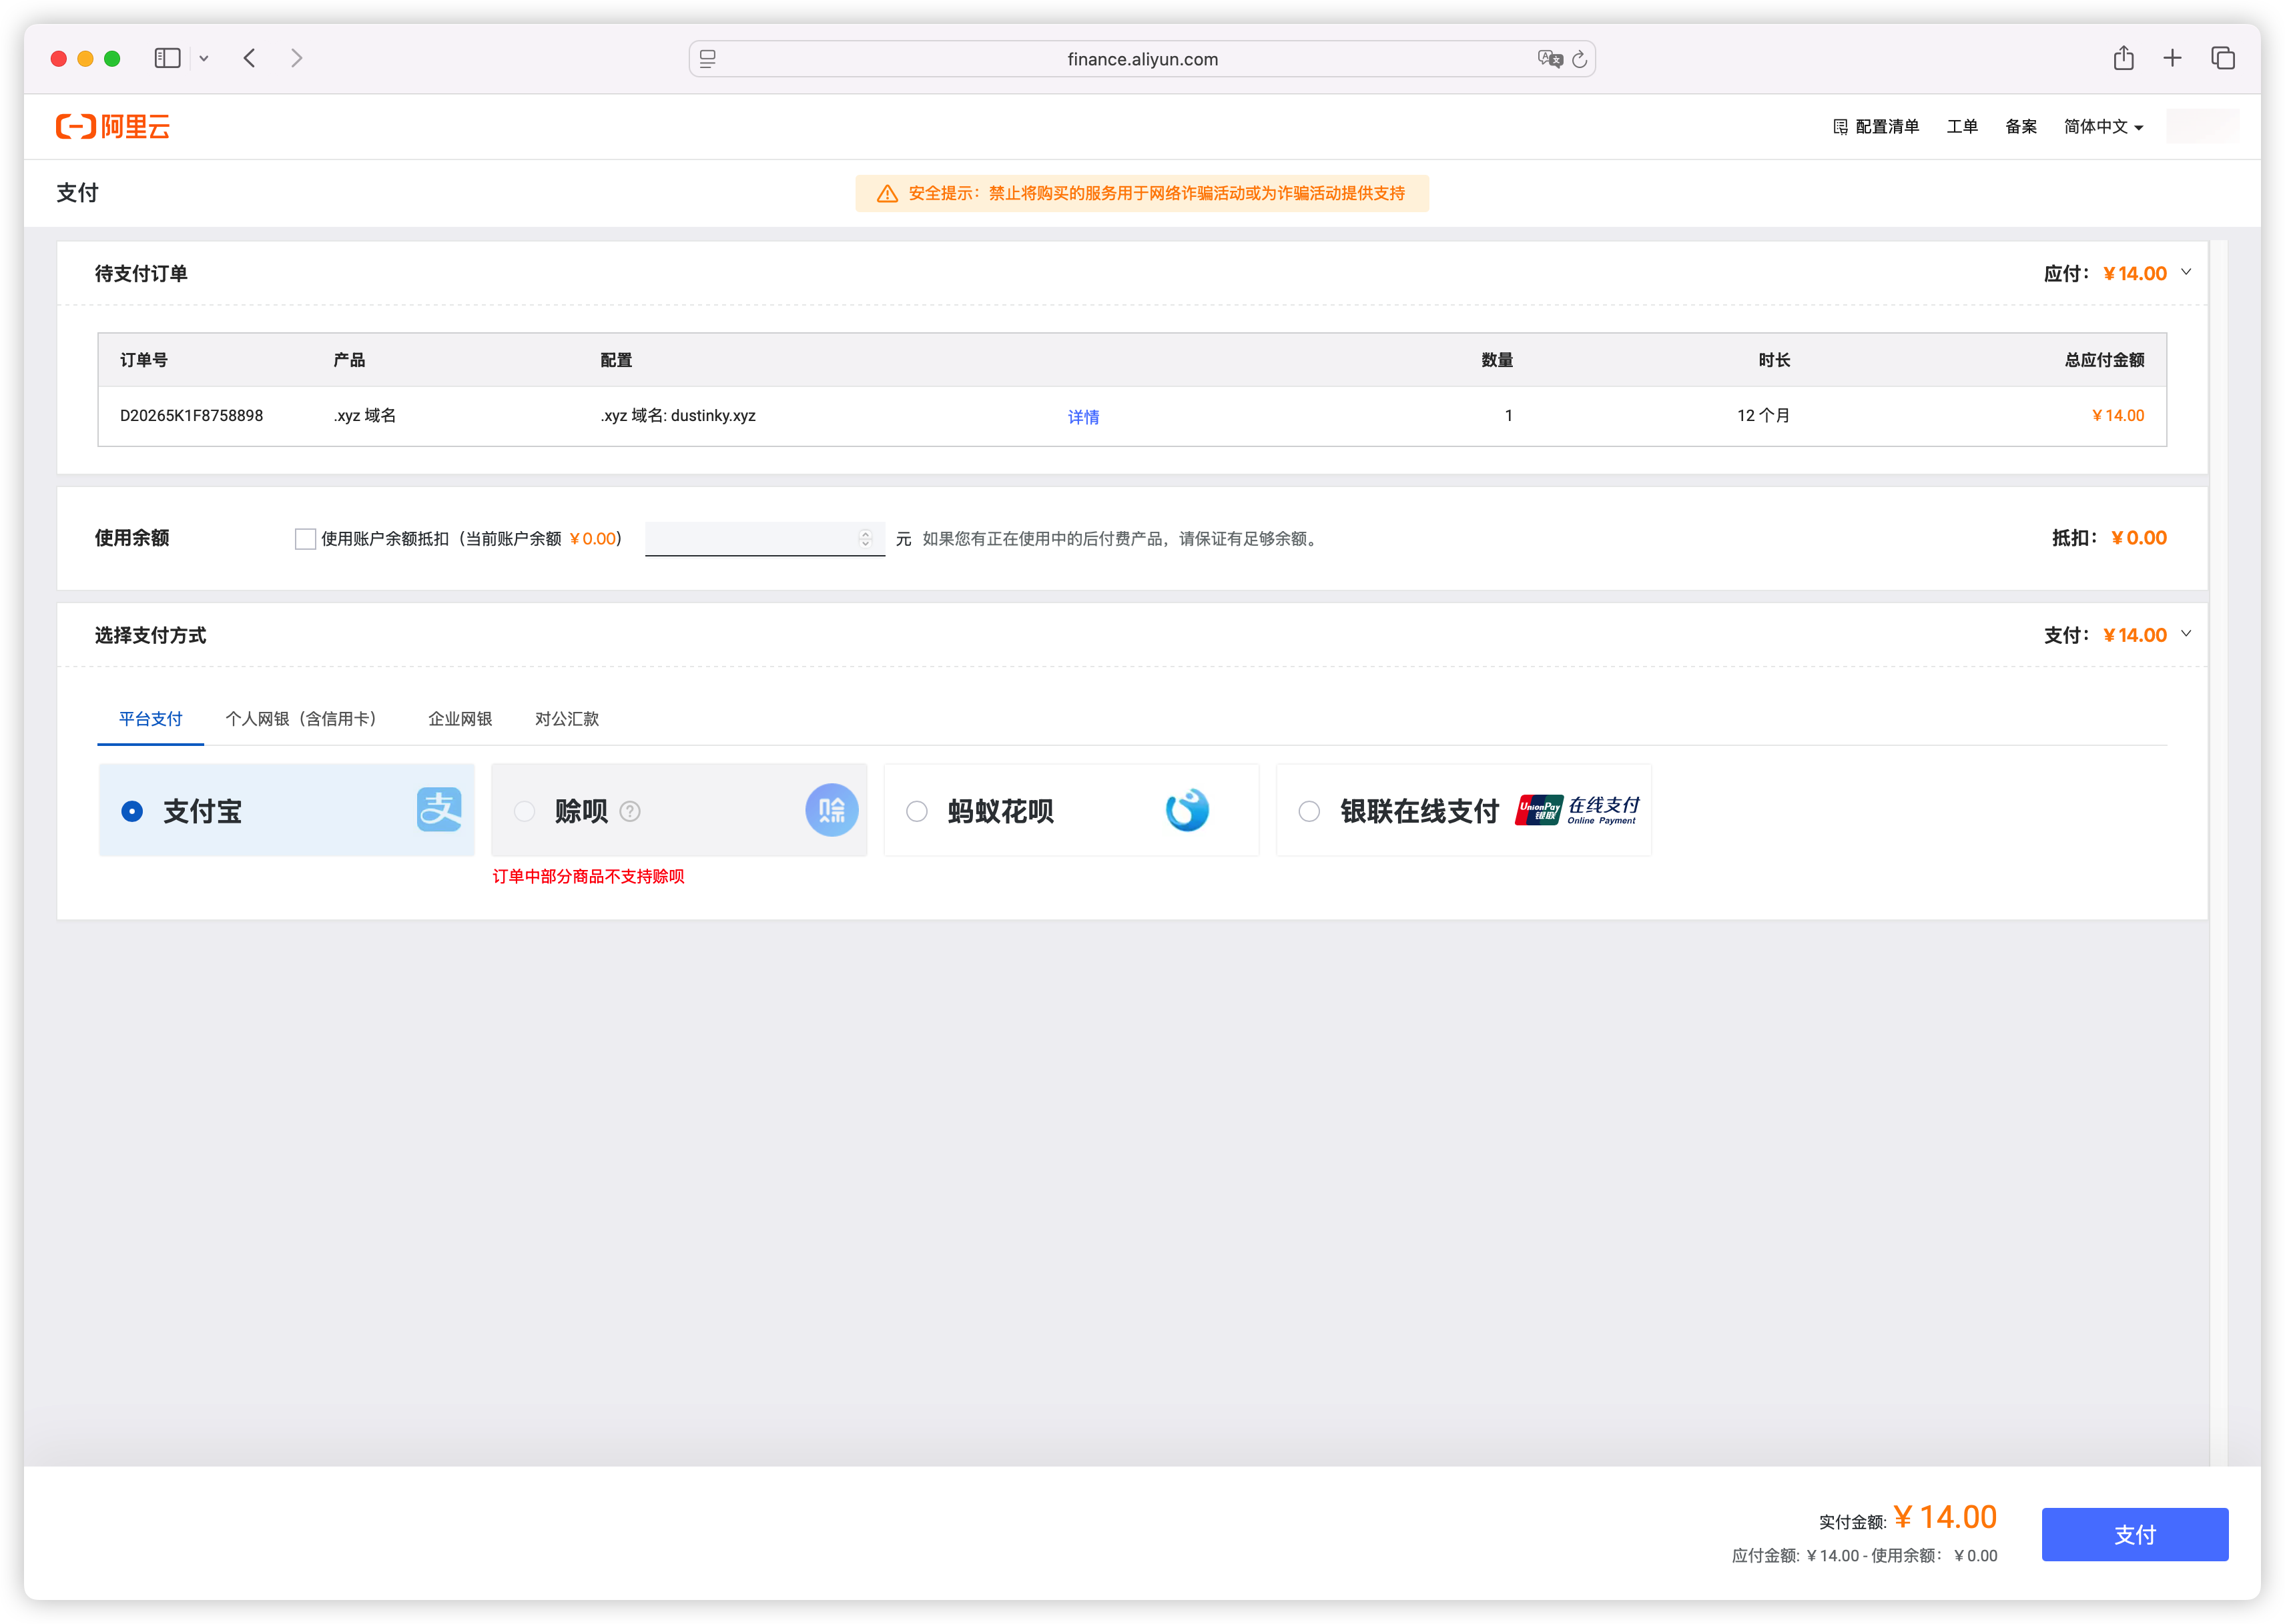This screenshot has height=1624, width=2285.
Task: Open 配置清单 with list icon
Action: pos(1875,126)
